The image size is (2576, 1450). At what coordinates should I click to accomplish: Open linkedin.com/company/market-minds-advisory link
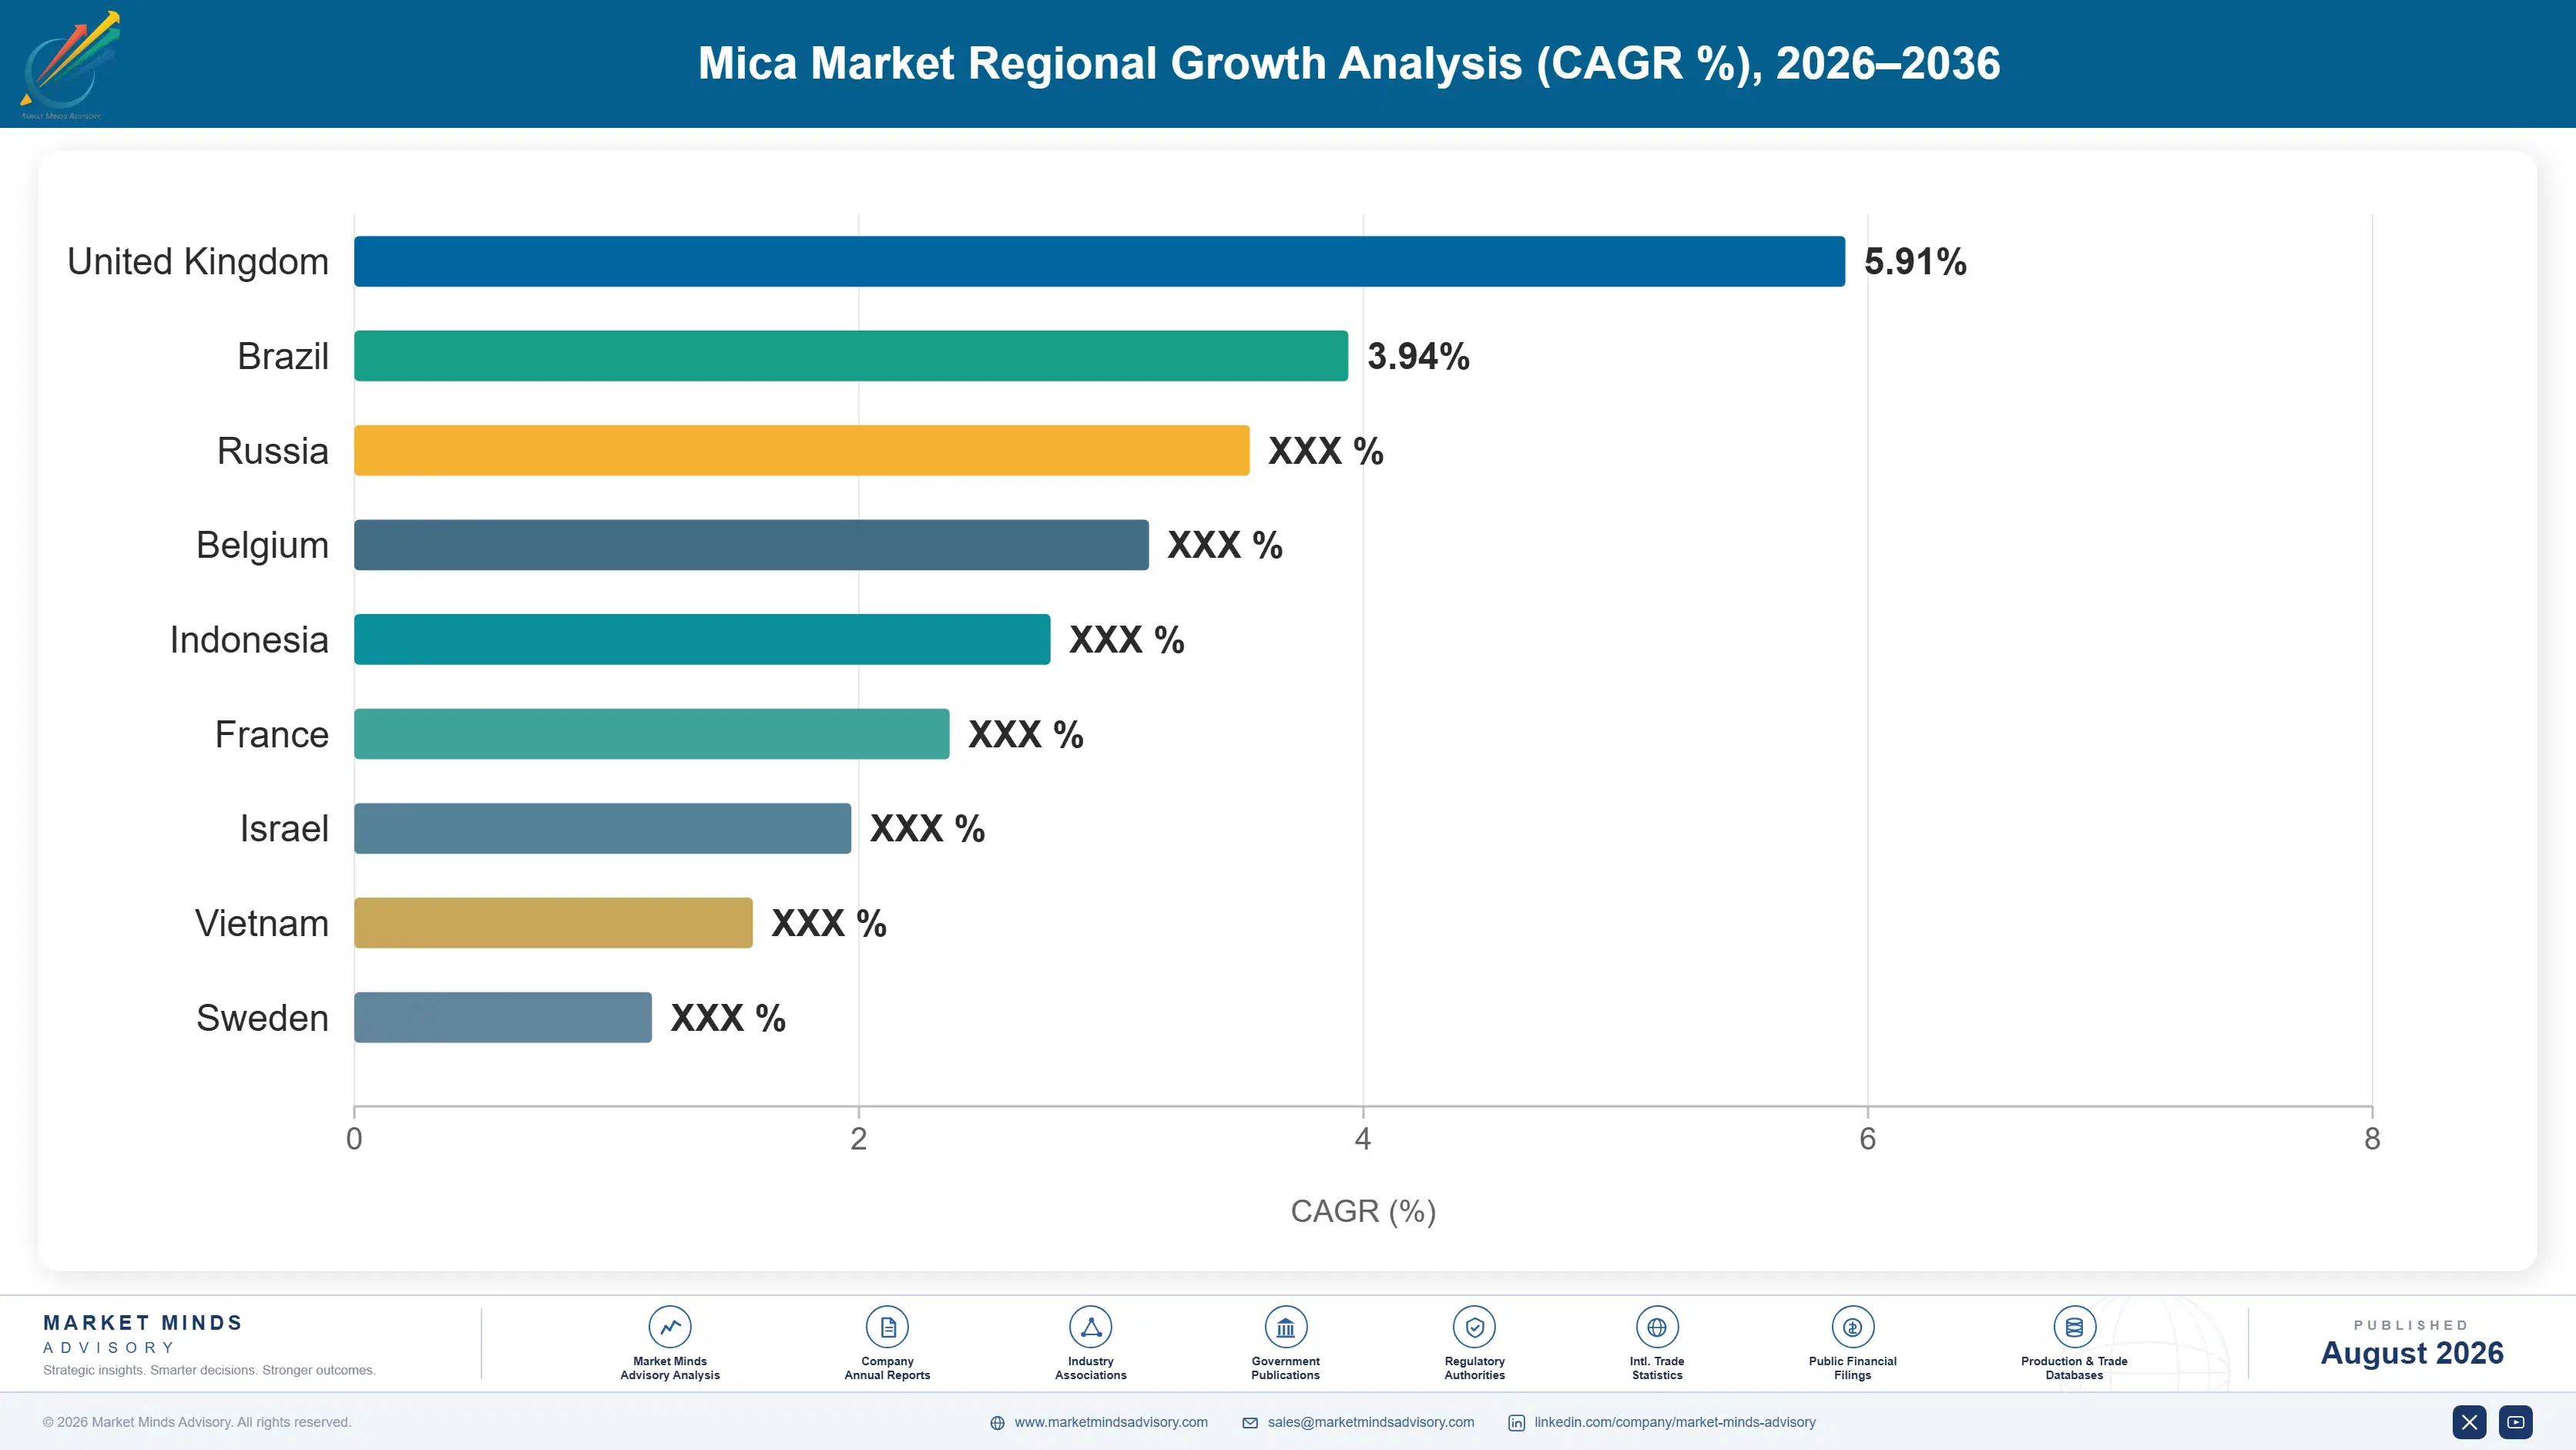1675,1422
